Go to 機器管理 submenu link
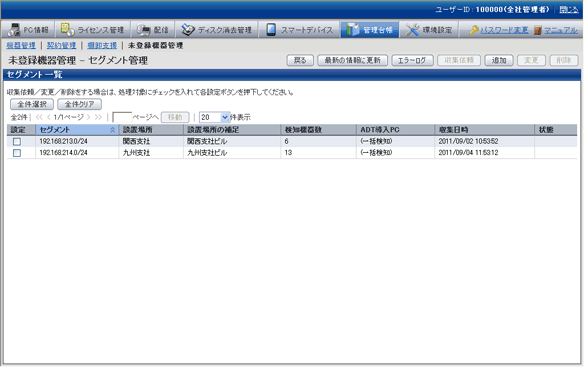The width and height of the screenshot is (584, 367). [21, 45]
